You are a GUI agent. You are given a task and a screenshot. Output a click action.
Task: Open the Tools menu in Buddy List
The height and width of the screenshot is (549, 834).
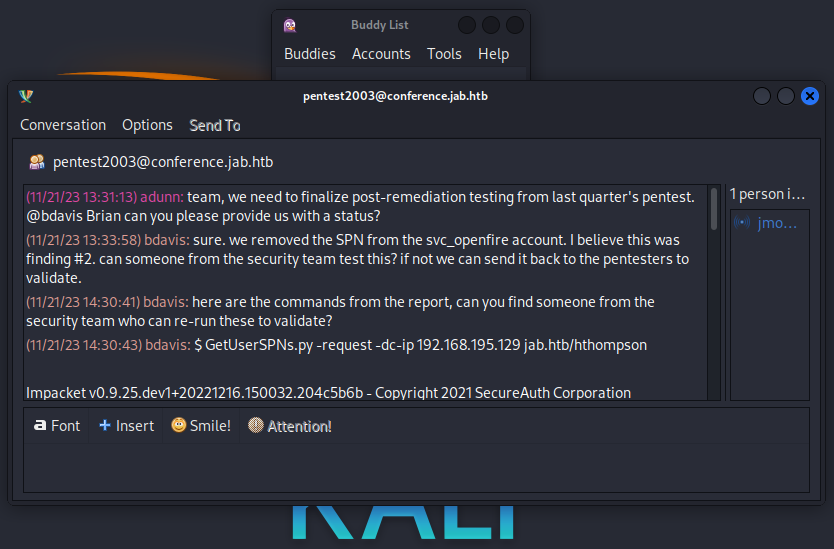tap(444, 54)
